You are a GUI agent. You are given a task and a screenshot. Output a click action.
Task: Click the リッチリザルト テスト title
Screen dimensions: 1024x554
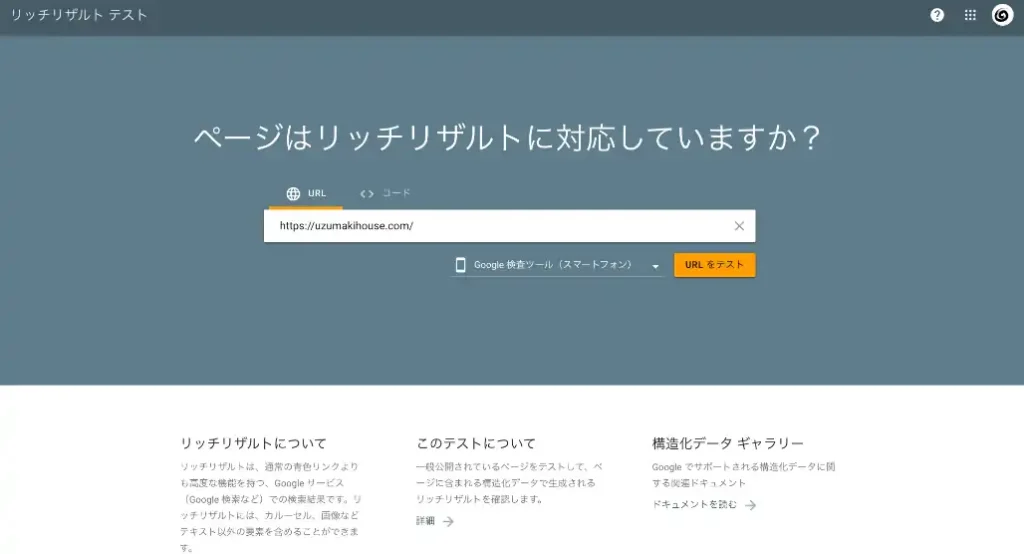[79, 15]
